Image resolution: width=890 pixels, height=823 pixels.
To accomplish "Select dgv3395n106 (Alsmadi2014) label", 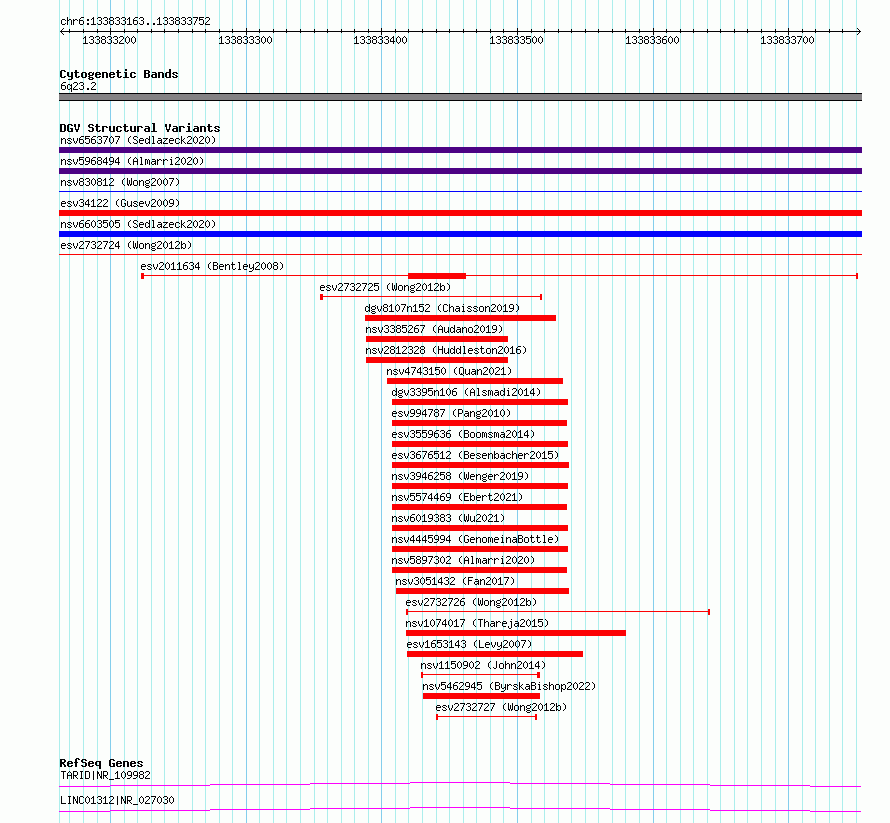I will [x=466, y=392].
